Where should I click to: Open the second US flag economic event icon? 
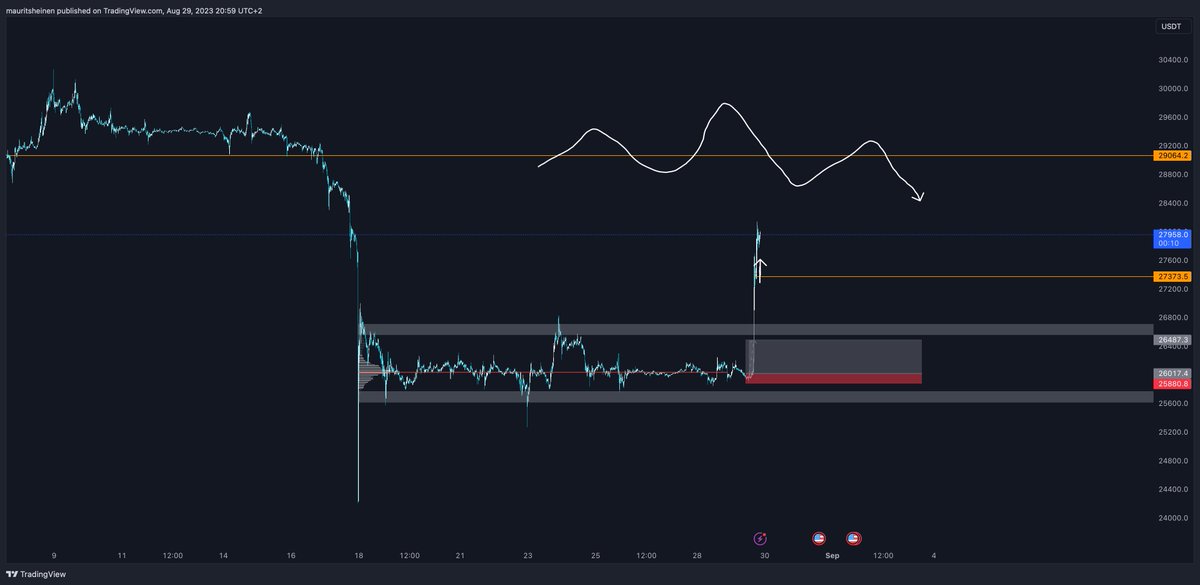(852, 537)
